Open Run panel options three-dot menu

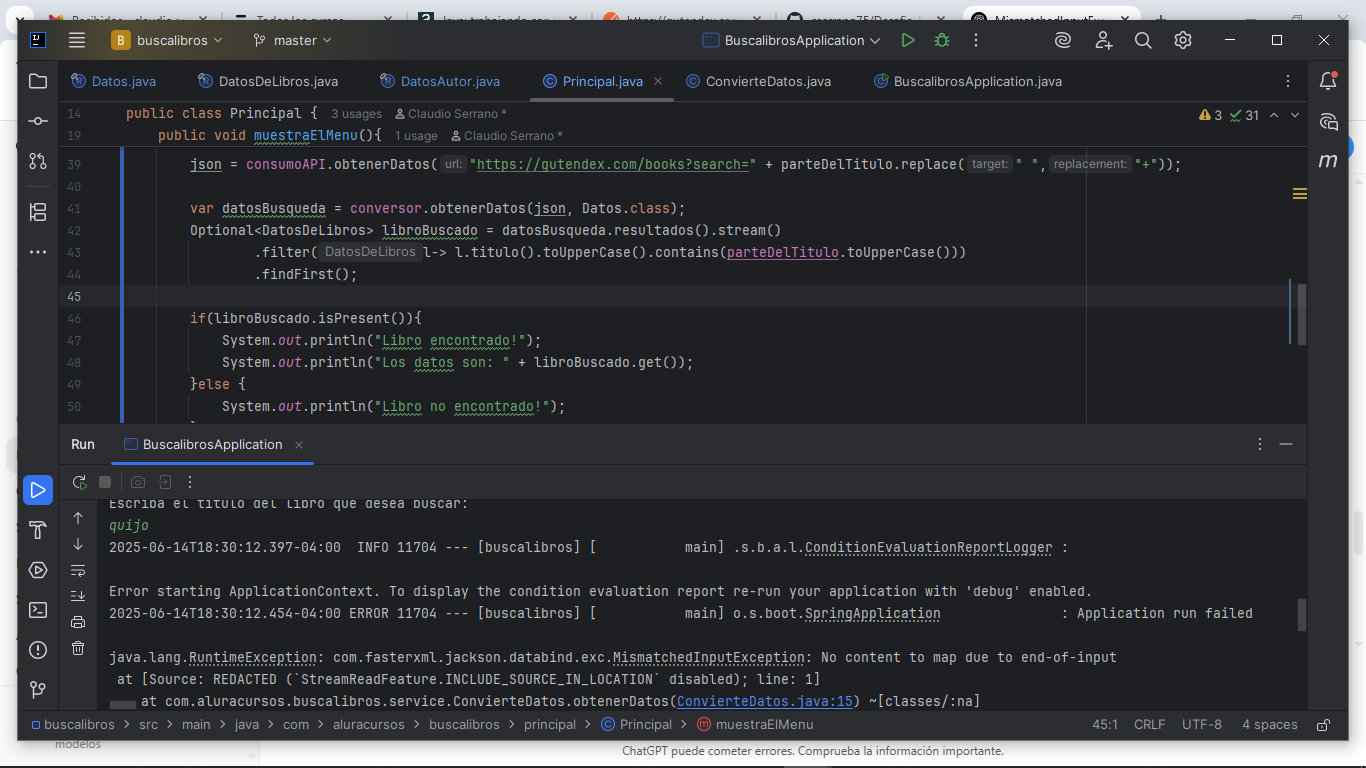tap(1259, 444)
